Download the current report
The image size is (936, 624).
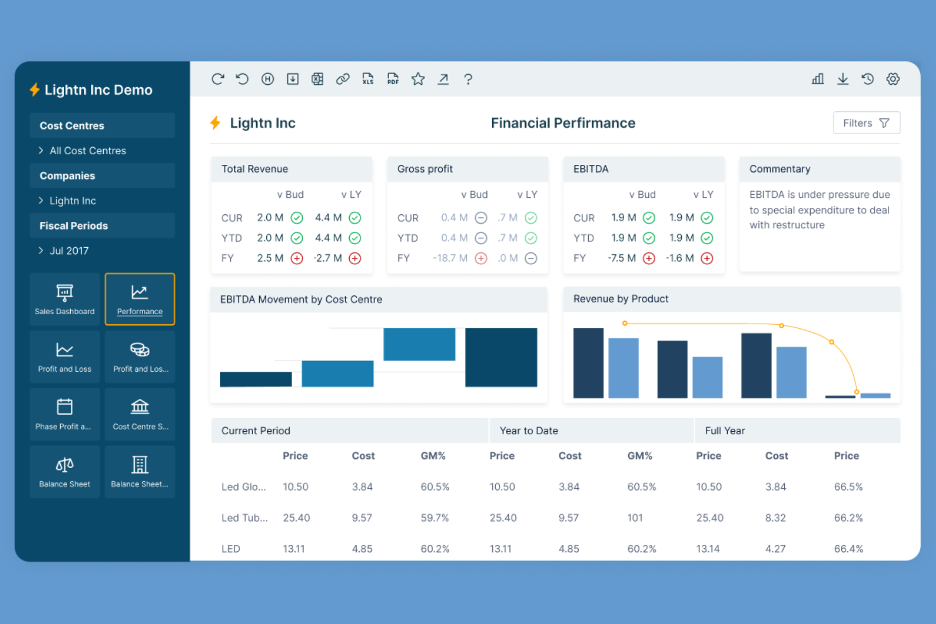[842, 78]
